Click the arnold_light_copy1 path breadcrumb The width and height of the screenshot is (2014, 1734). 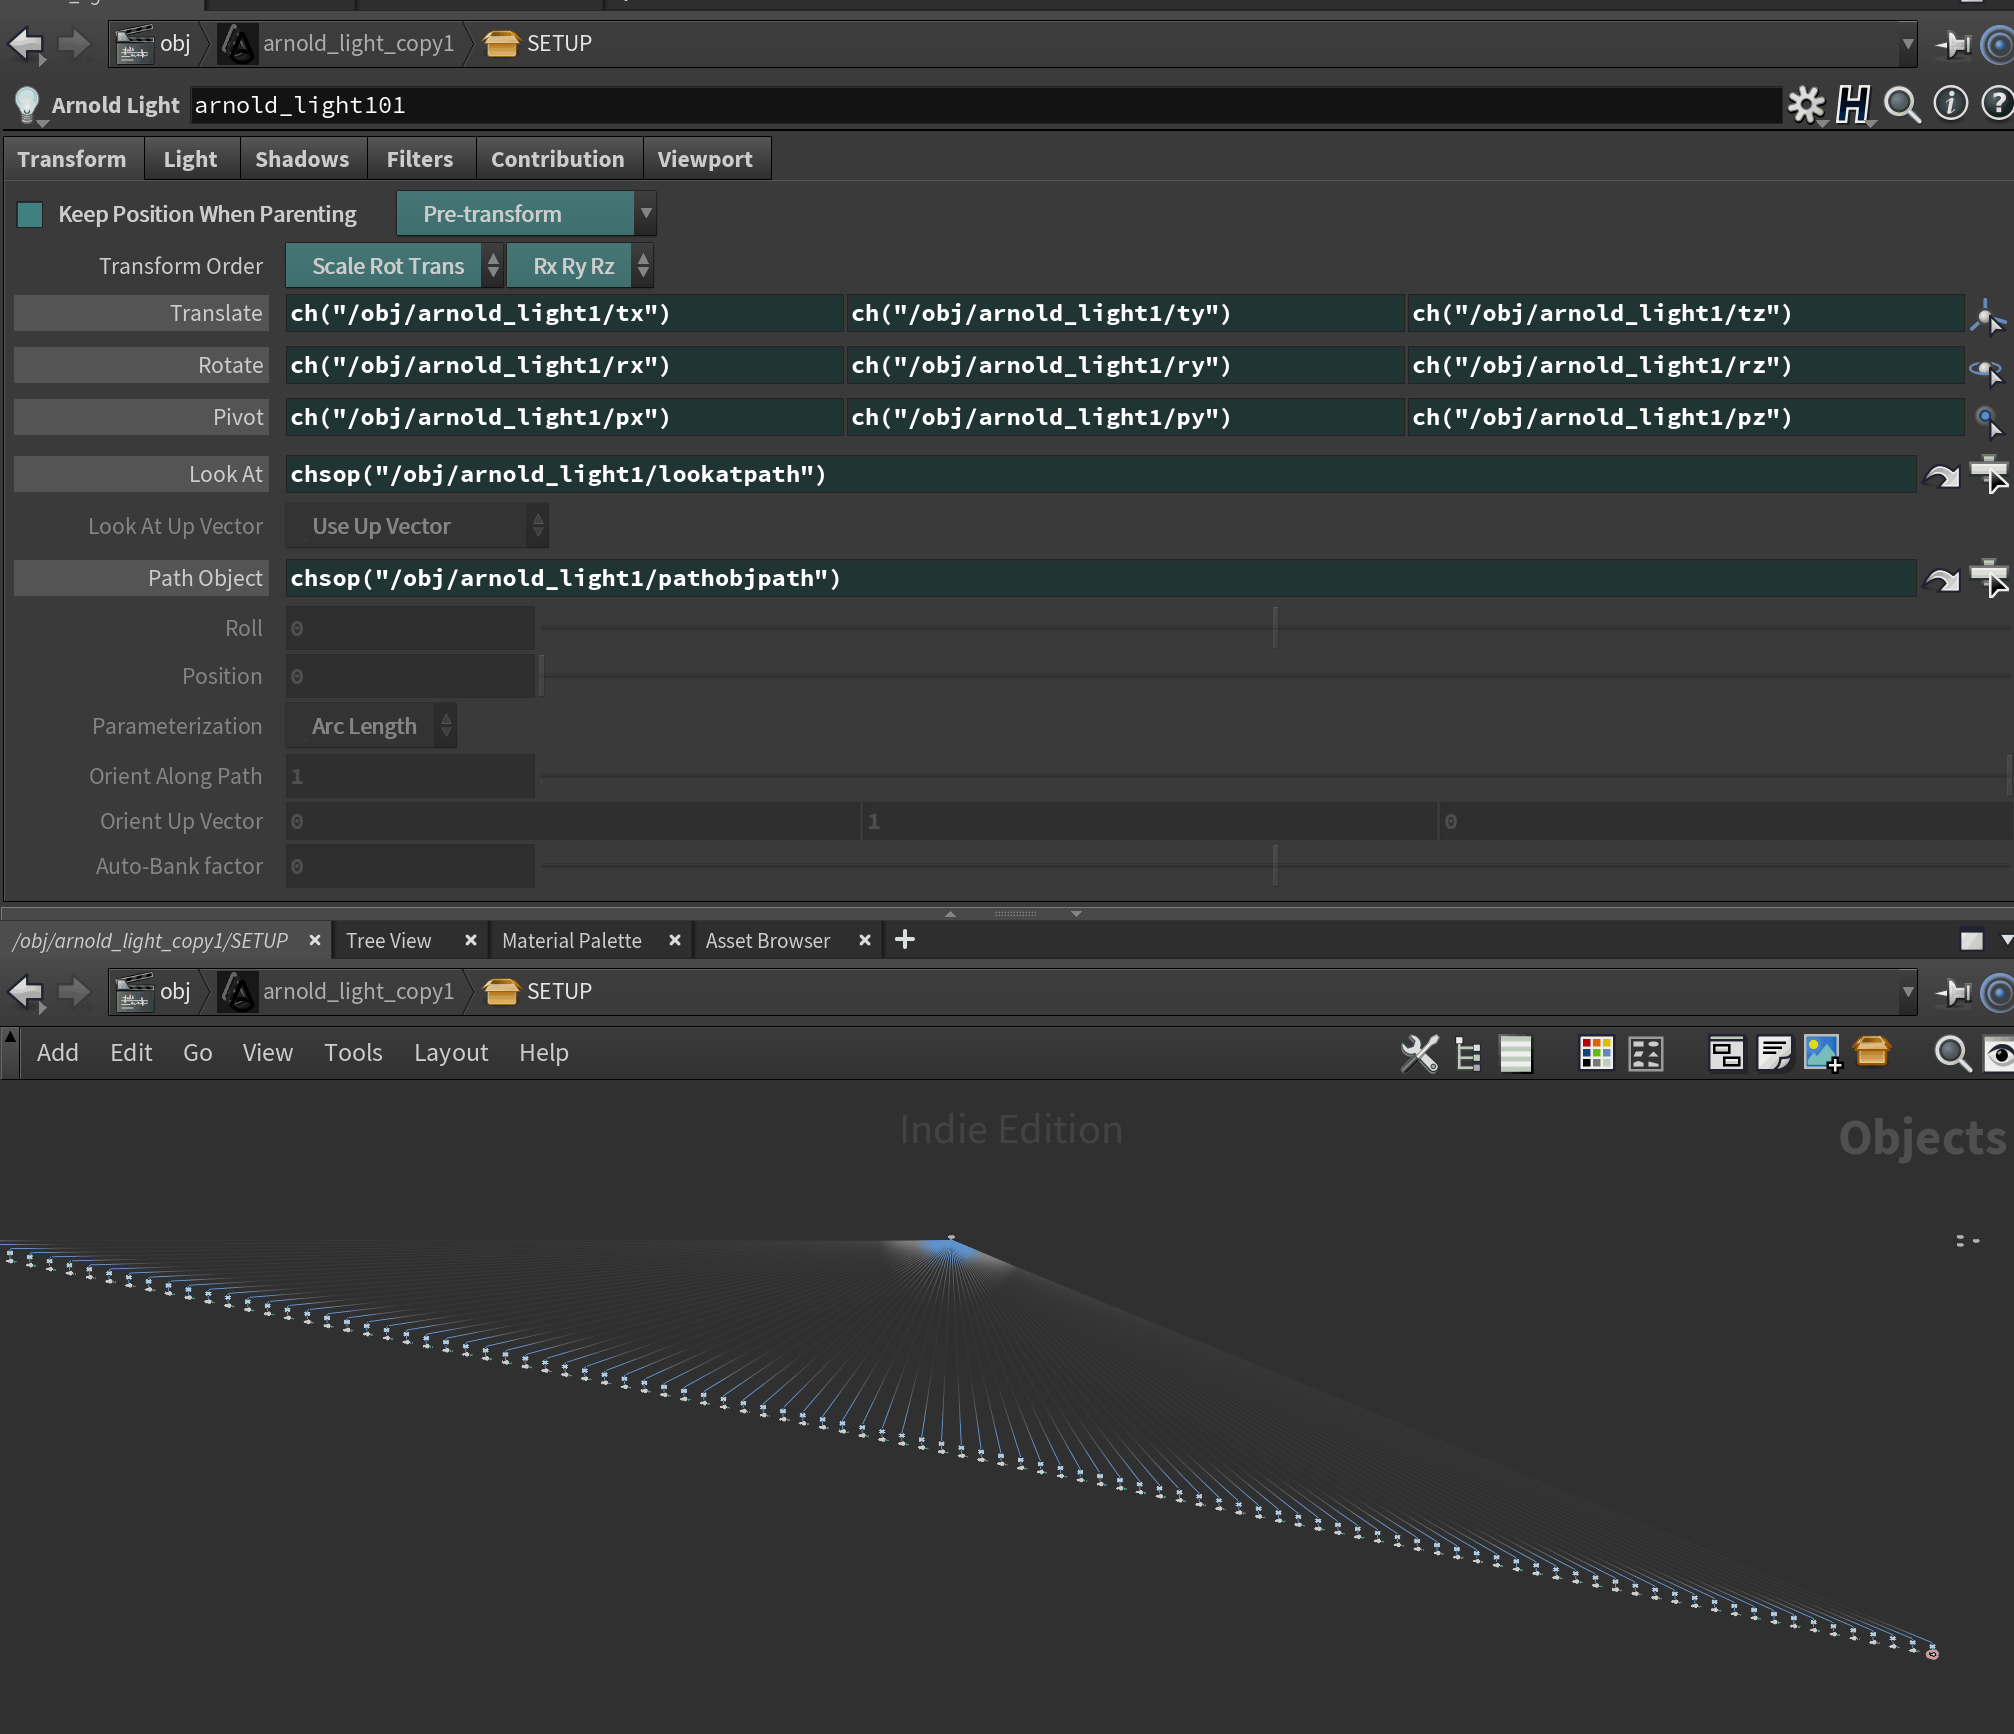coord(357,44)
